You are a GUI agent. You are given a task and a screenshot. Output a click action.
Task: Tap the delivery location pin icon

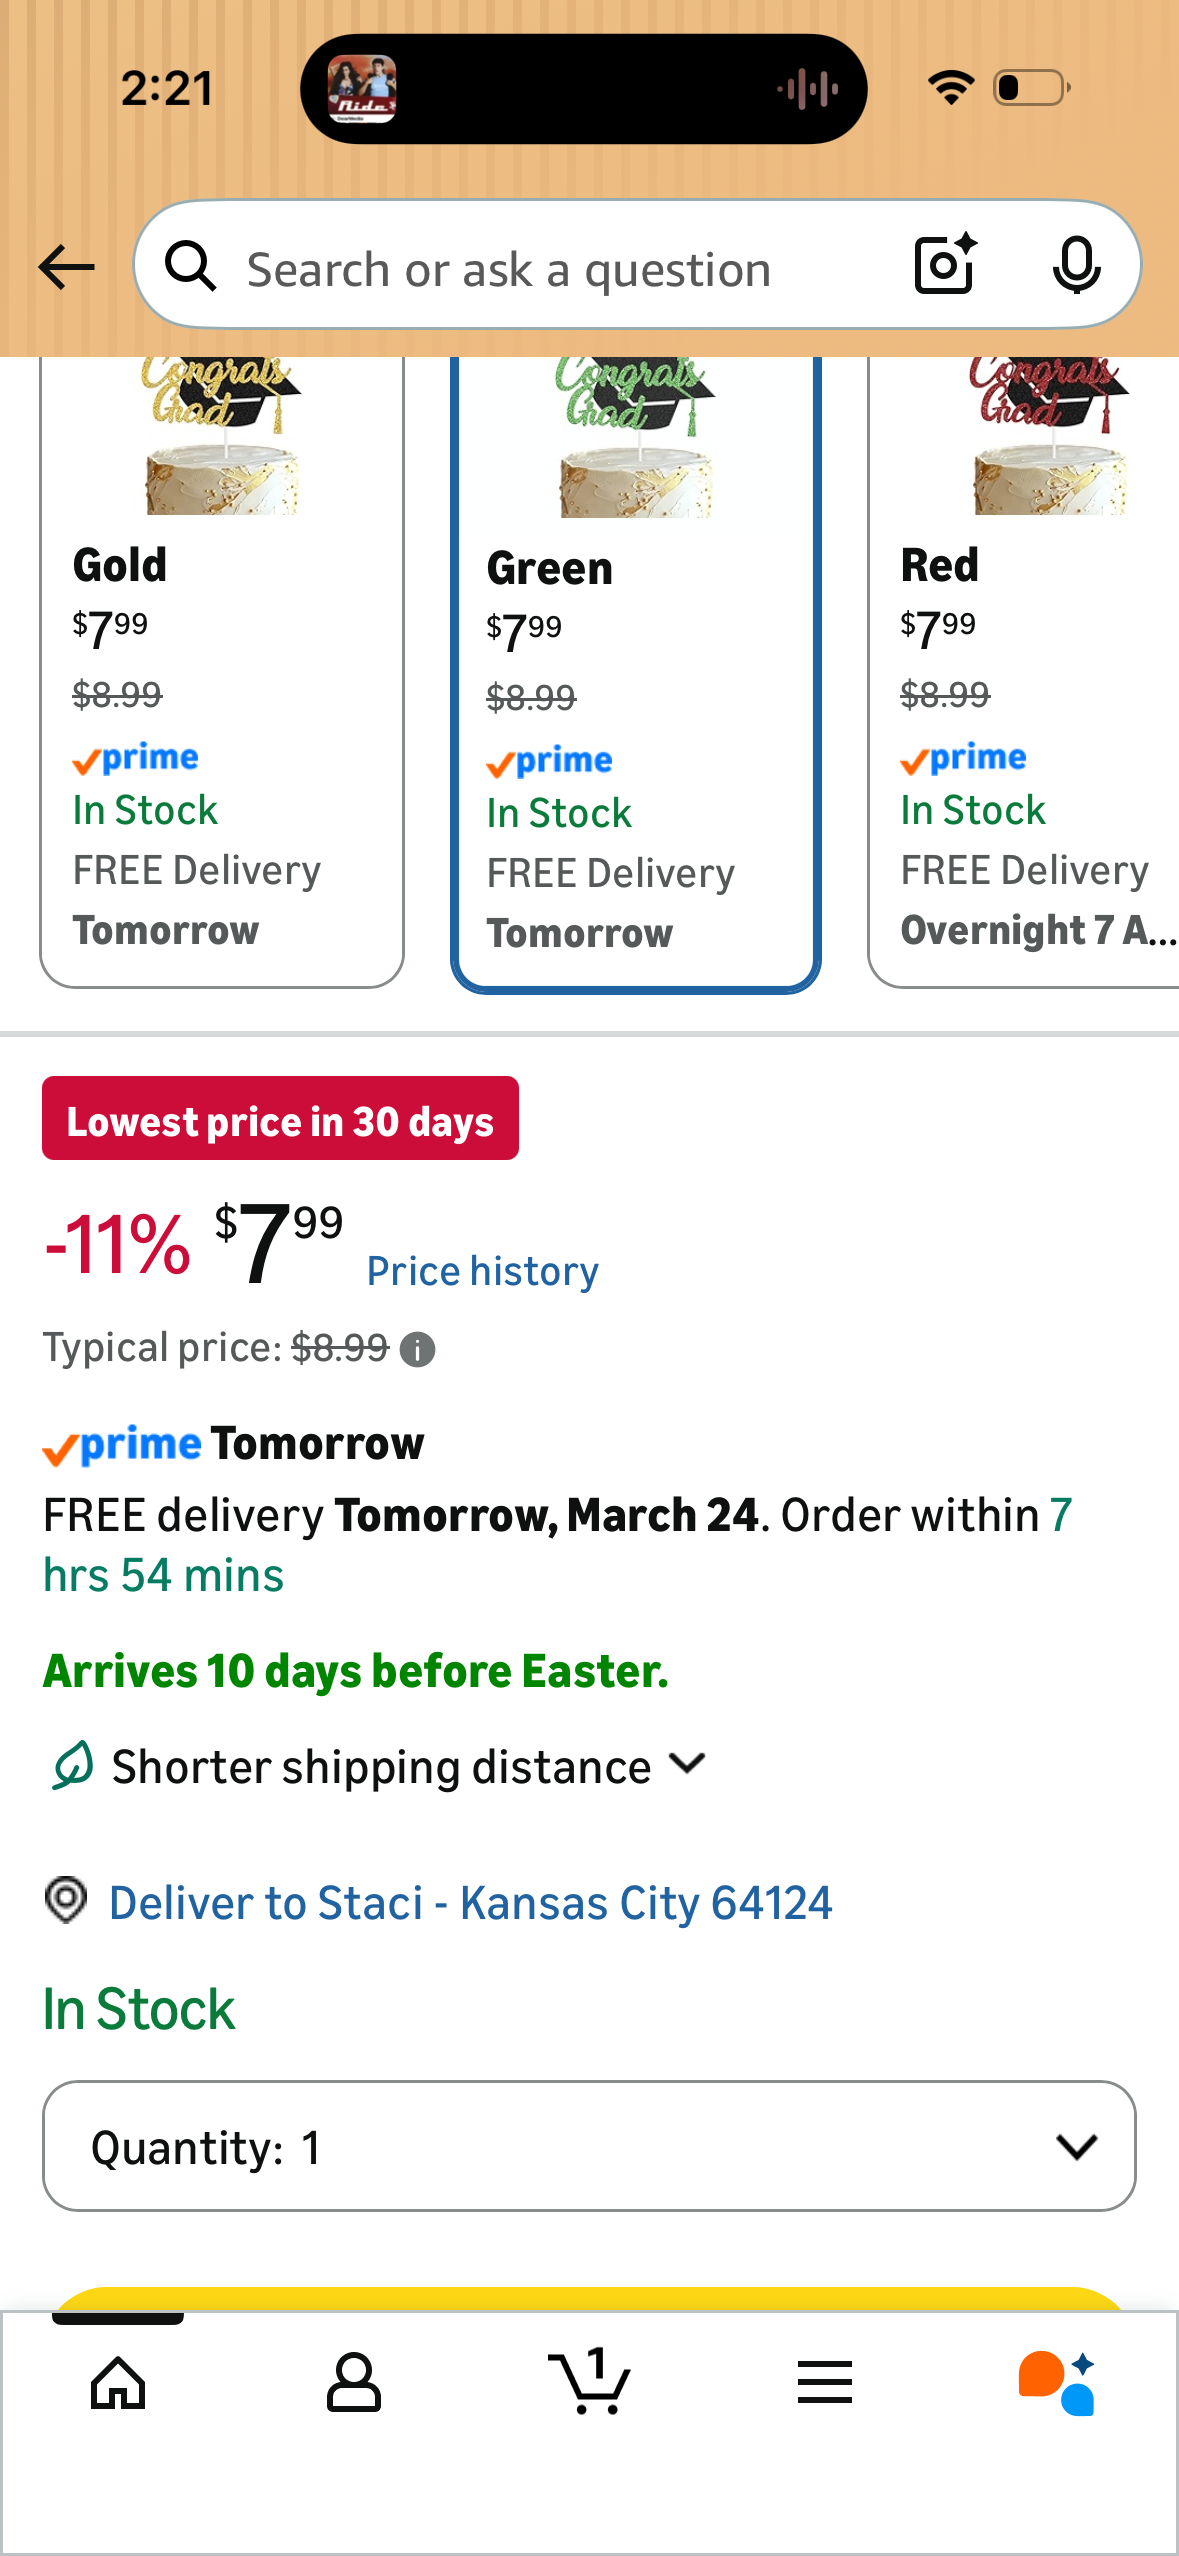pos(66,1900)
